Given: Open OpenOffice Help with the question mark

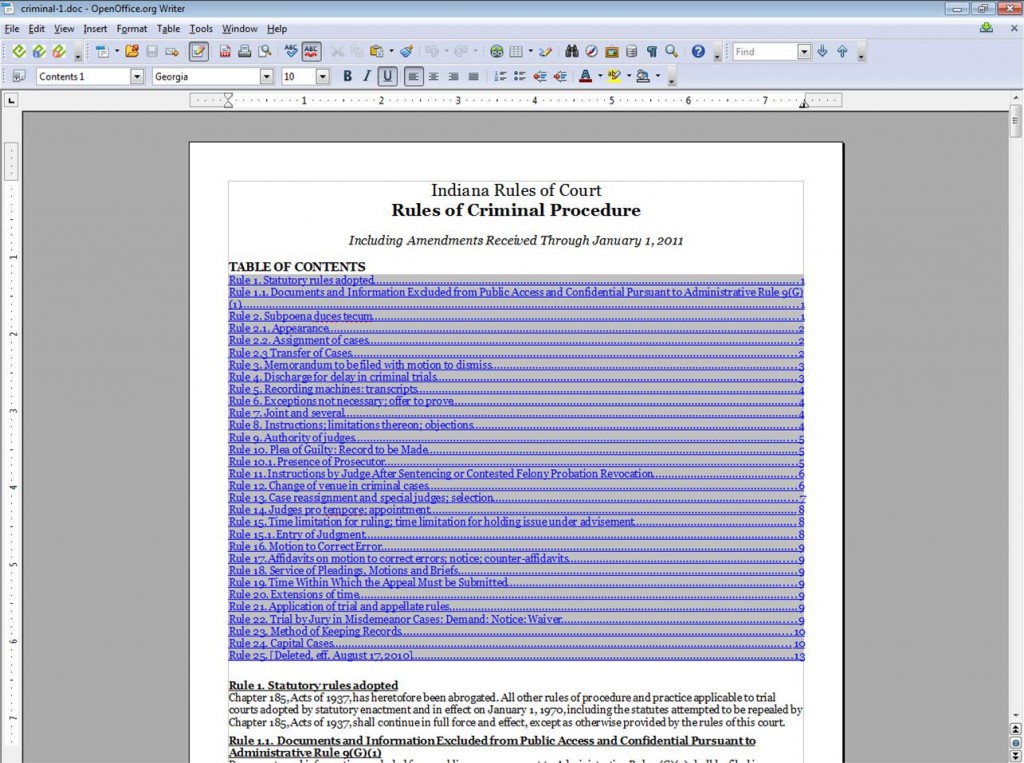Looking at the screenshot, I should point(698,52).
